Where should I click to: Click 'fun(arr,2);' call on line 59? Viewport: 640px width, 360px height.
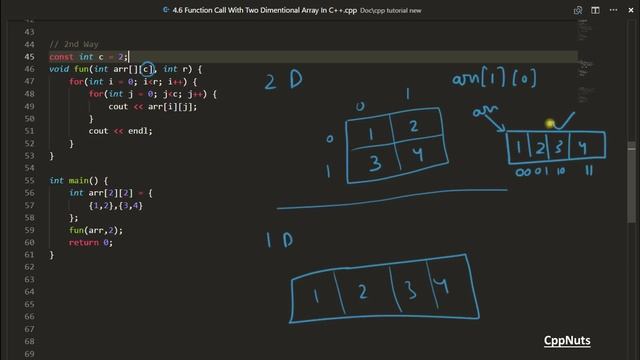coord(96,230)
